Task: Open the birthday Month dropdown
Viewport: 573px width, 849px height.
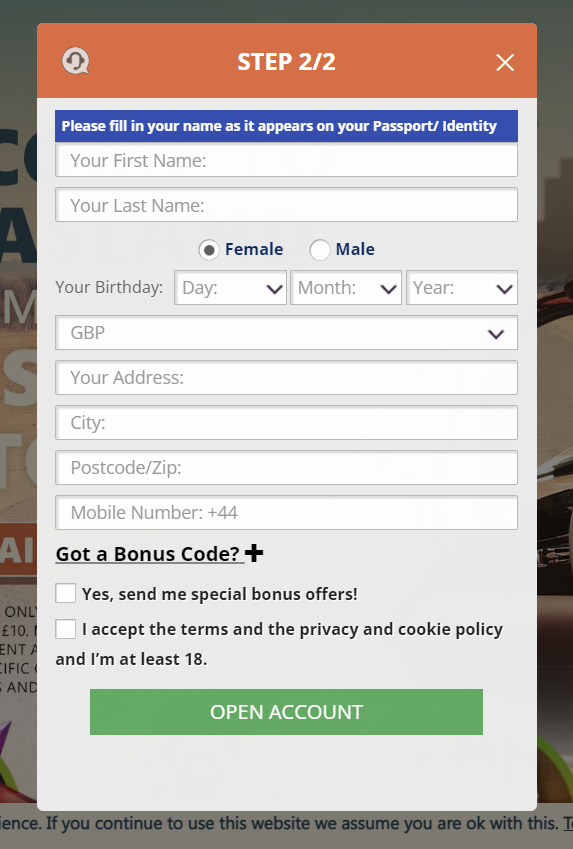Action: 346,288
